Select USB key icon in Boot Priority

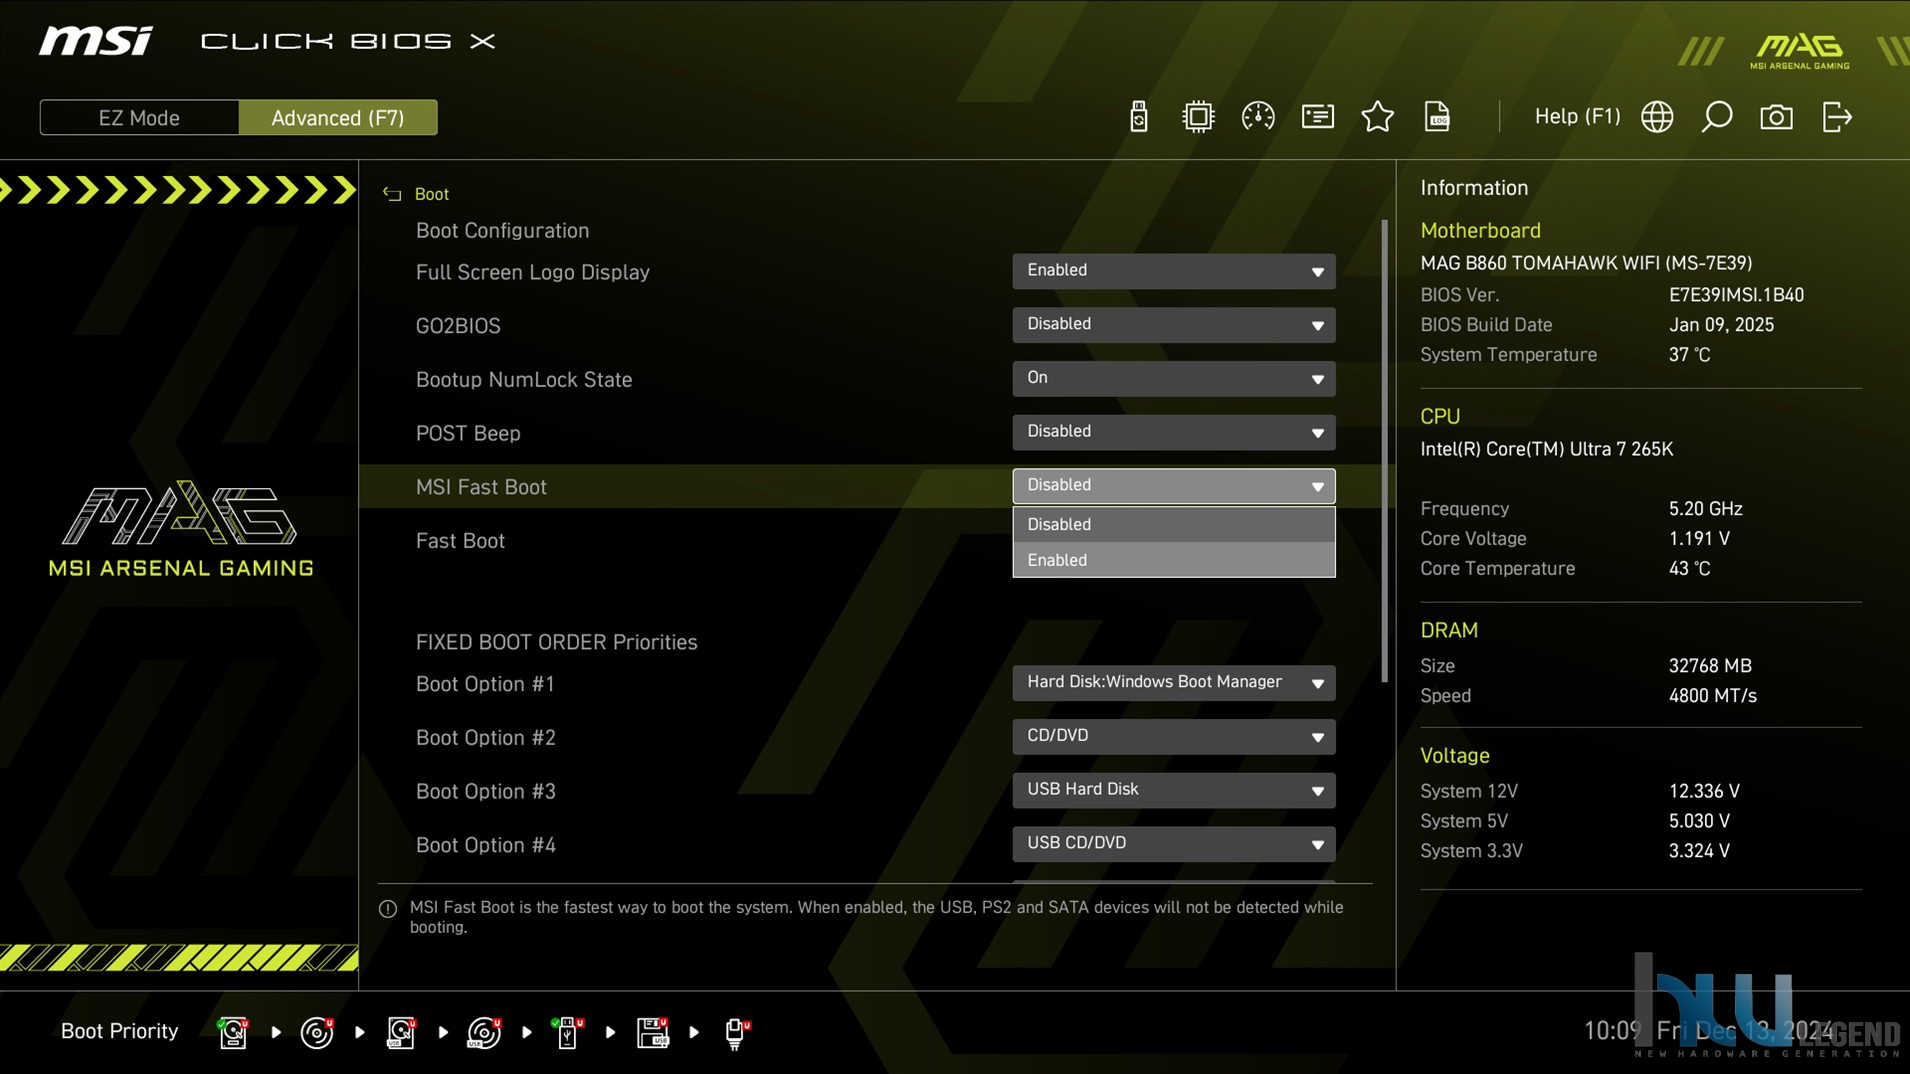click(568, 1032)
